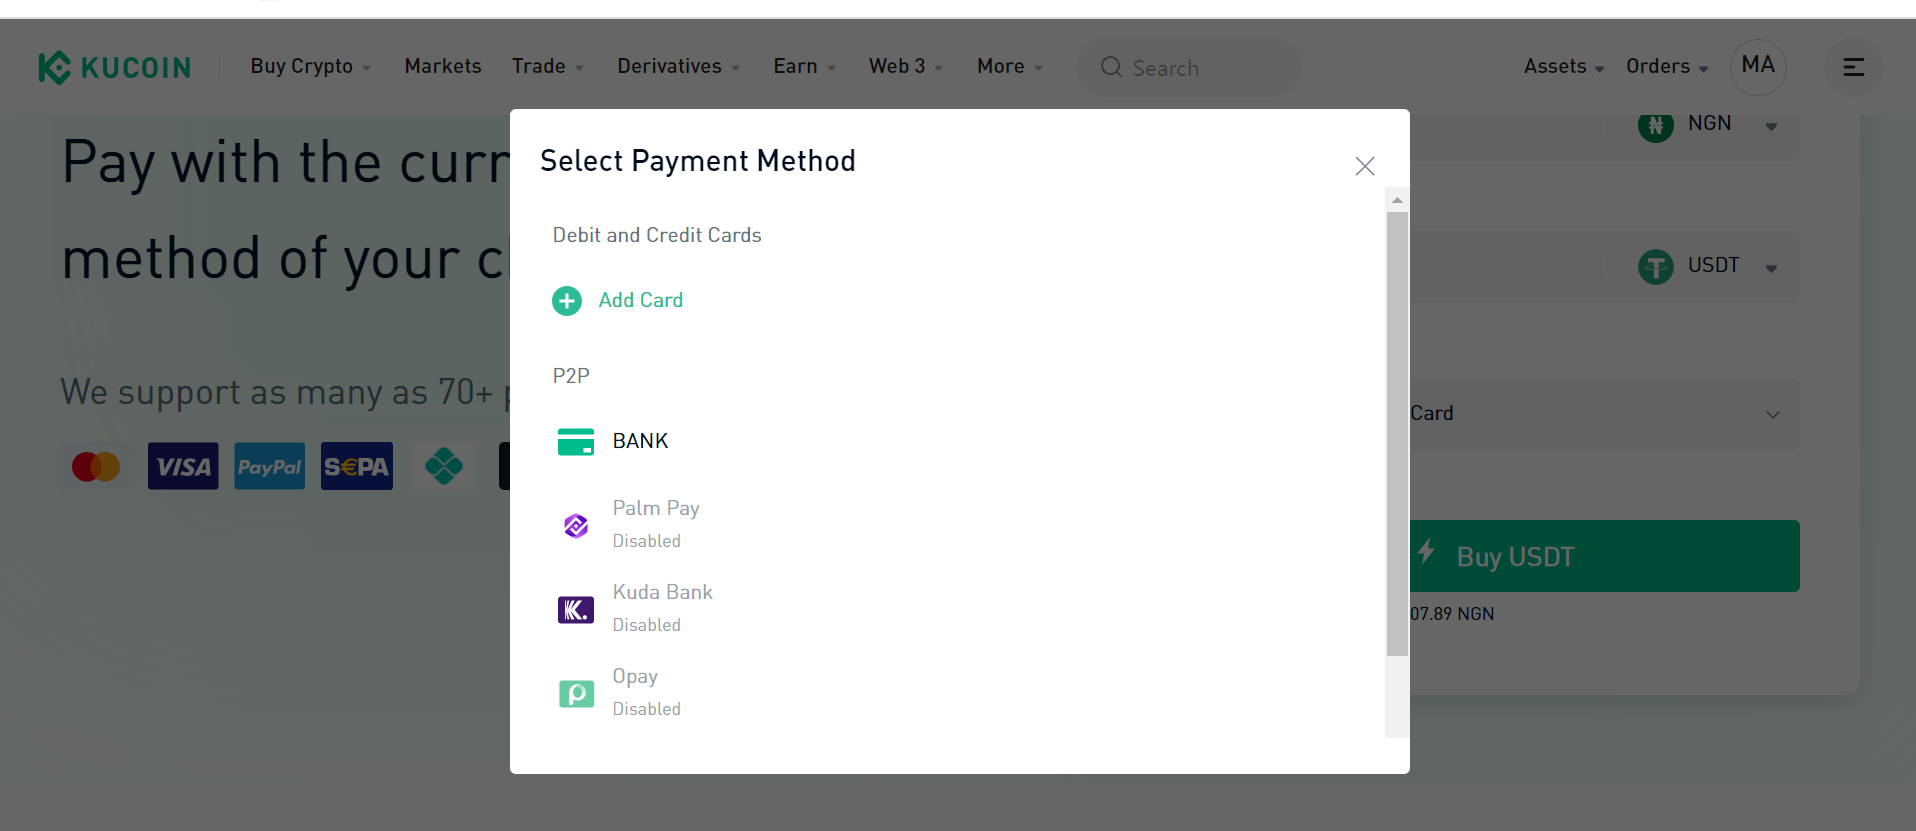Click the Debit and Credit Cards heading
The height and width of the screenshot is (831, 1916).
pyautogui.click(x=657, y=235)
